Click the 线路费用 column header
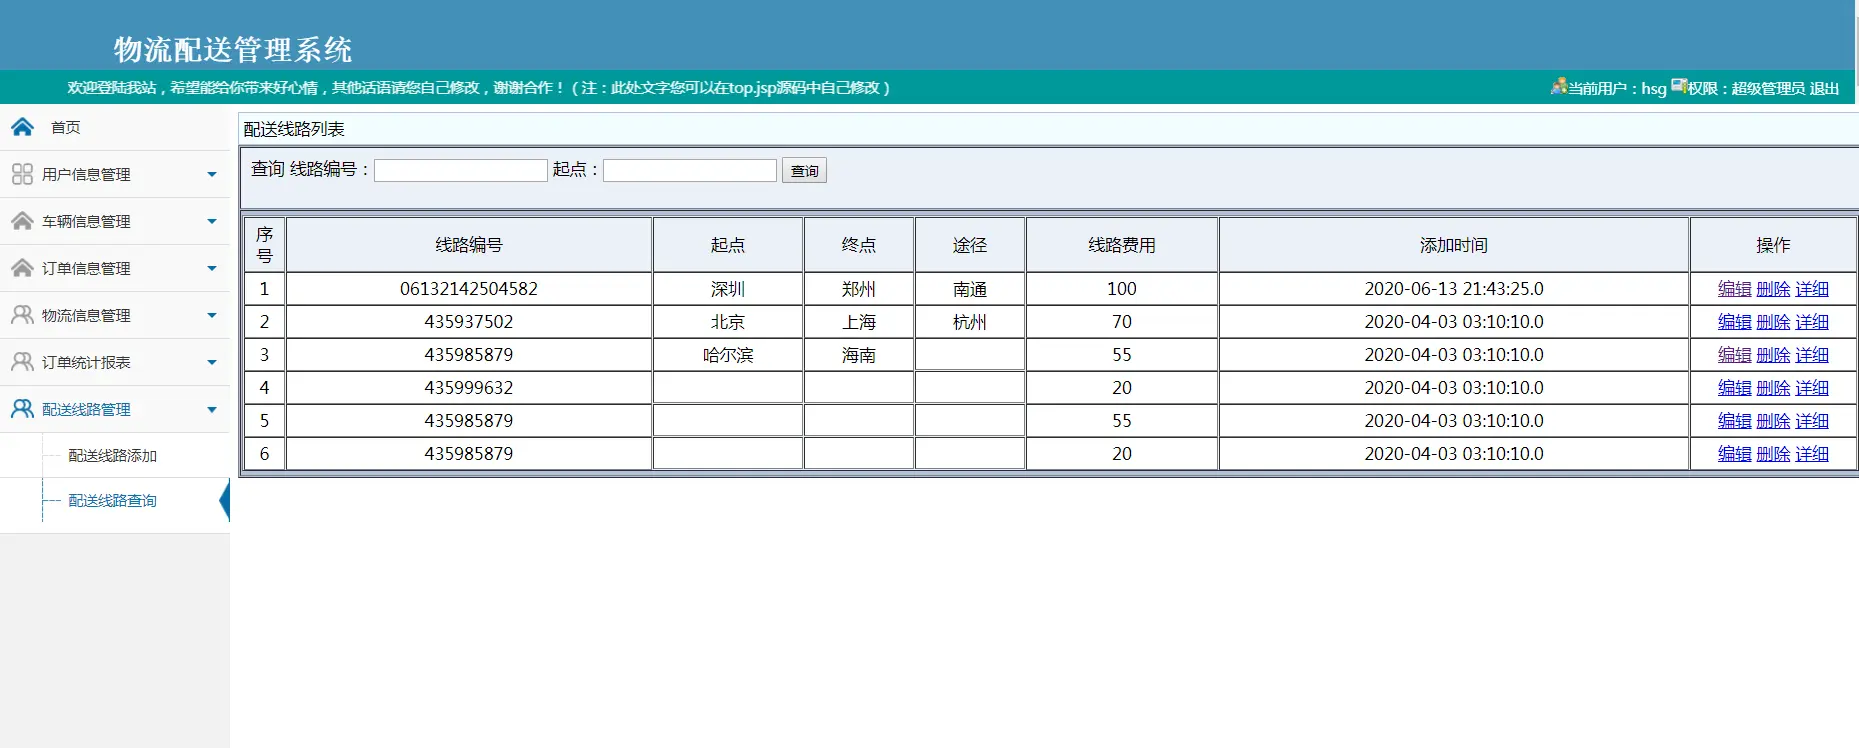The height and width of the screenshot is (748, 1859). point(1122,245)
